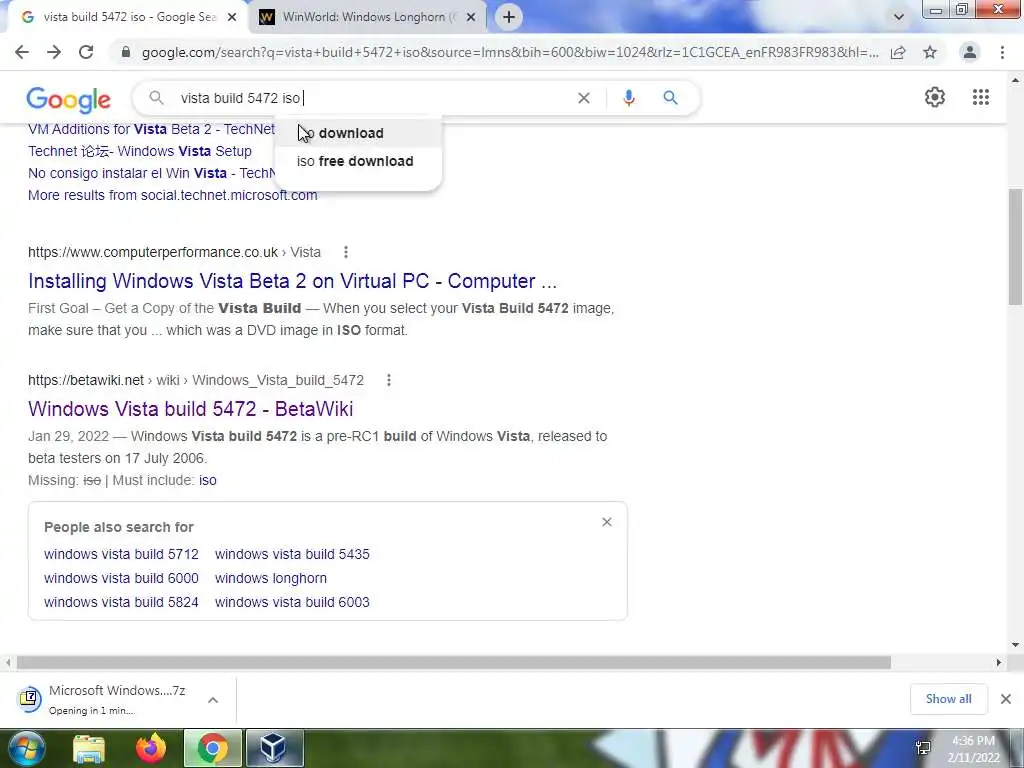
Task: Switch to the WinWorld Windows Longhorn tab
Action: pyautogui.click(x=368, y=17)
